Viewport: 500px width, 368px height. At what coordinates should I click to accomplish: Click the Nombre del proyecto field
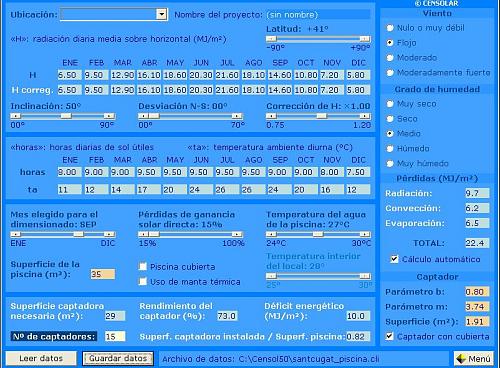318,15
